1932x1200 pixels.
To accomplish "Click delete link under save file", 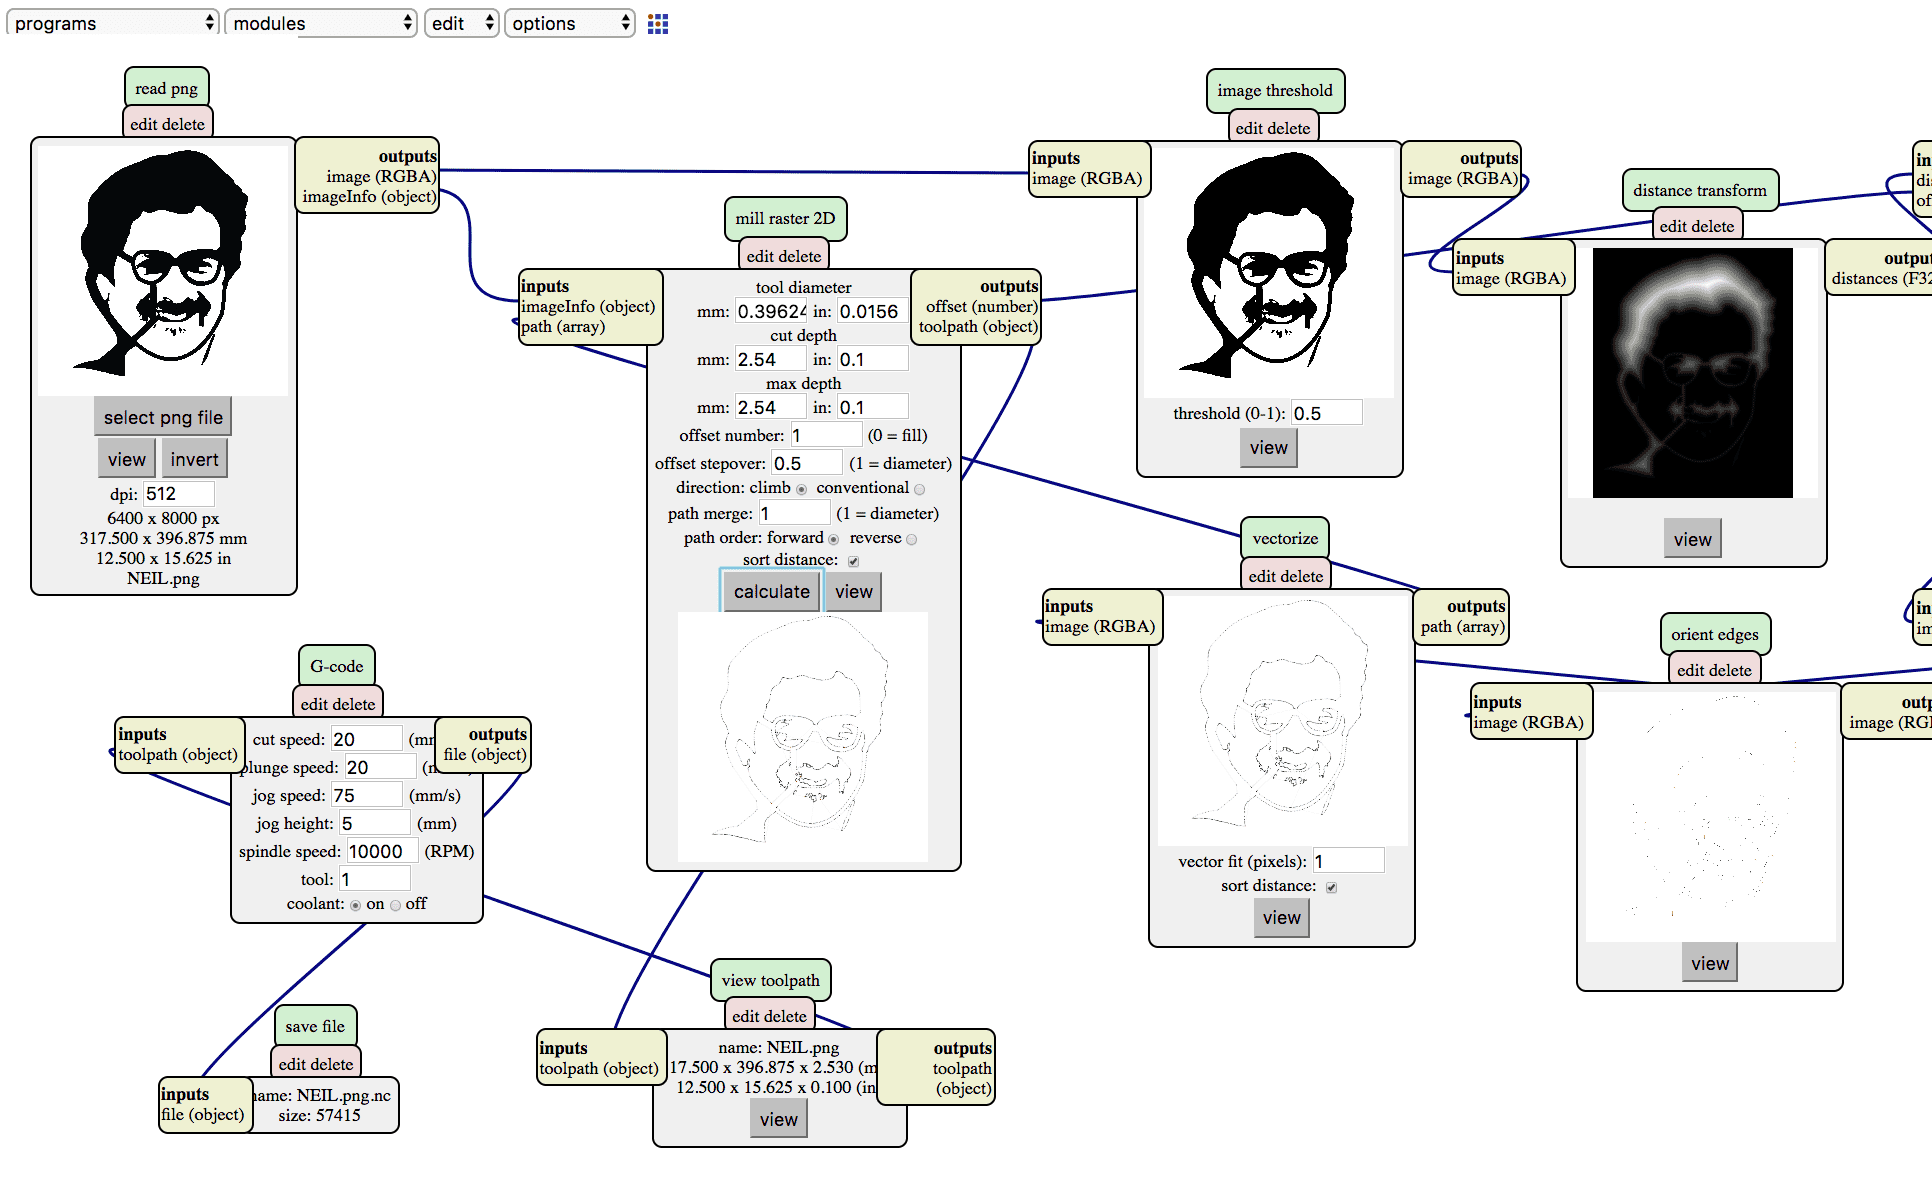I will pos(331,1064).
